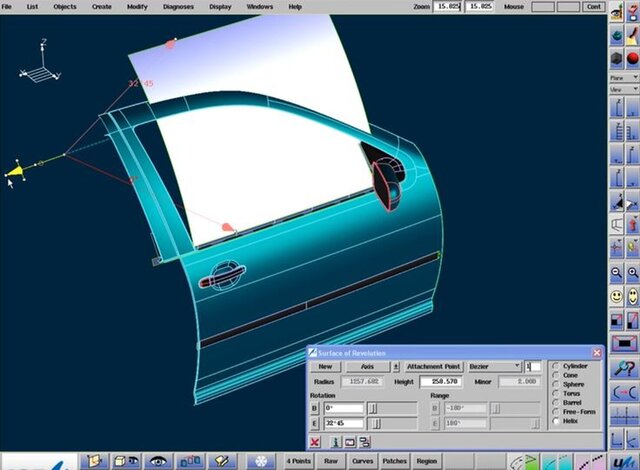Click the round smiley face icon
Image resolution: width=640 pixels, height=470 pixels.
(616, 297)
